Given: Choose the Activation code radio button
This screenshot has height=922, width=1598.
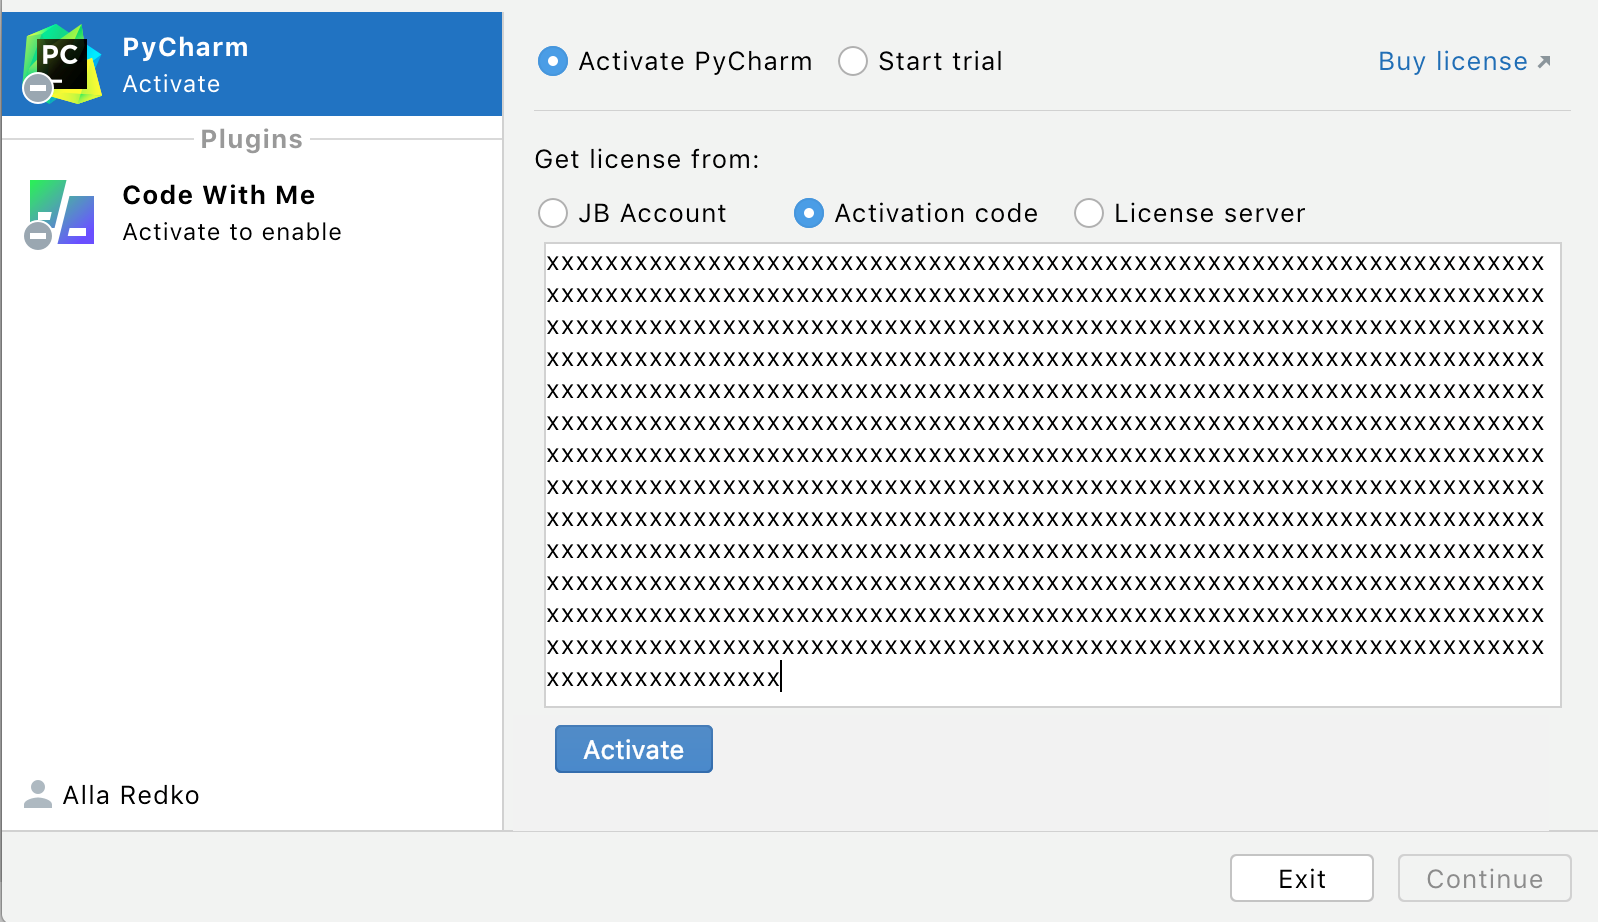Looking at the screenshot, I should point(809,213).
